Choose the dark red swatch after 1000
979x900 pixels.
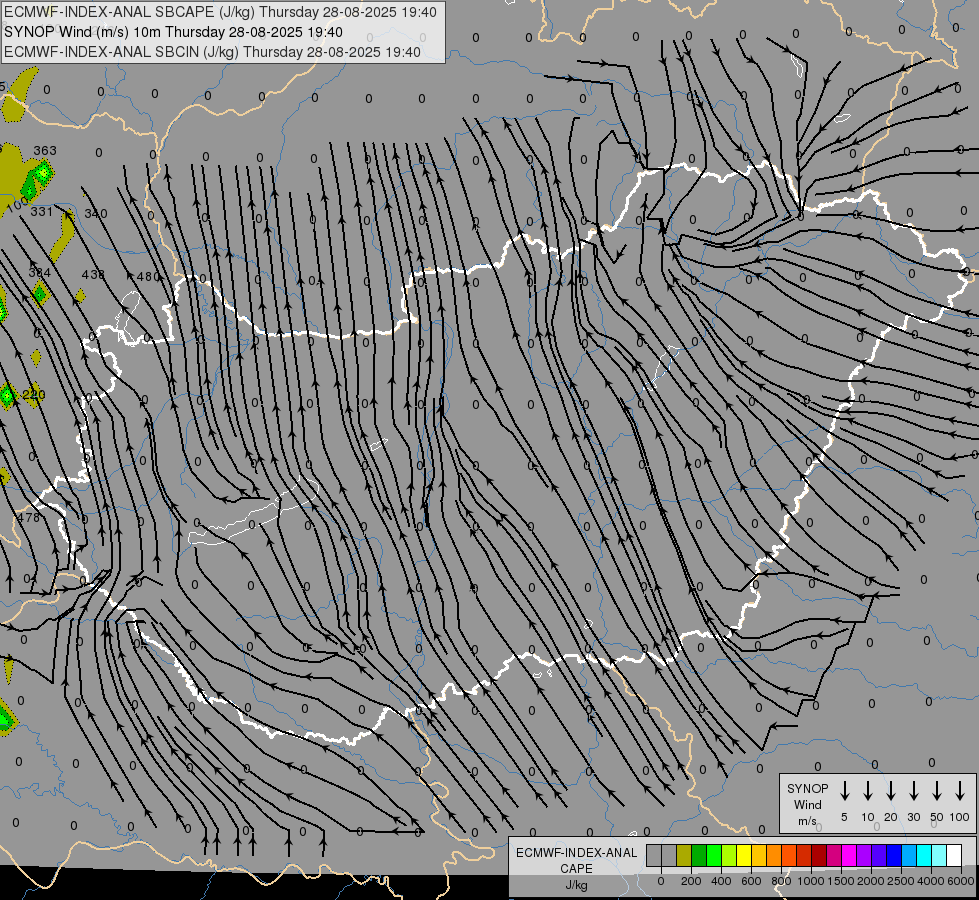(x=819, y=855)
